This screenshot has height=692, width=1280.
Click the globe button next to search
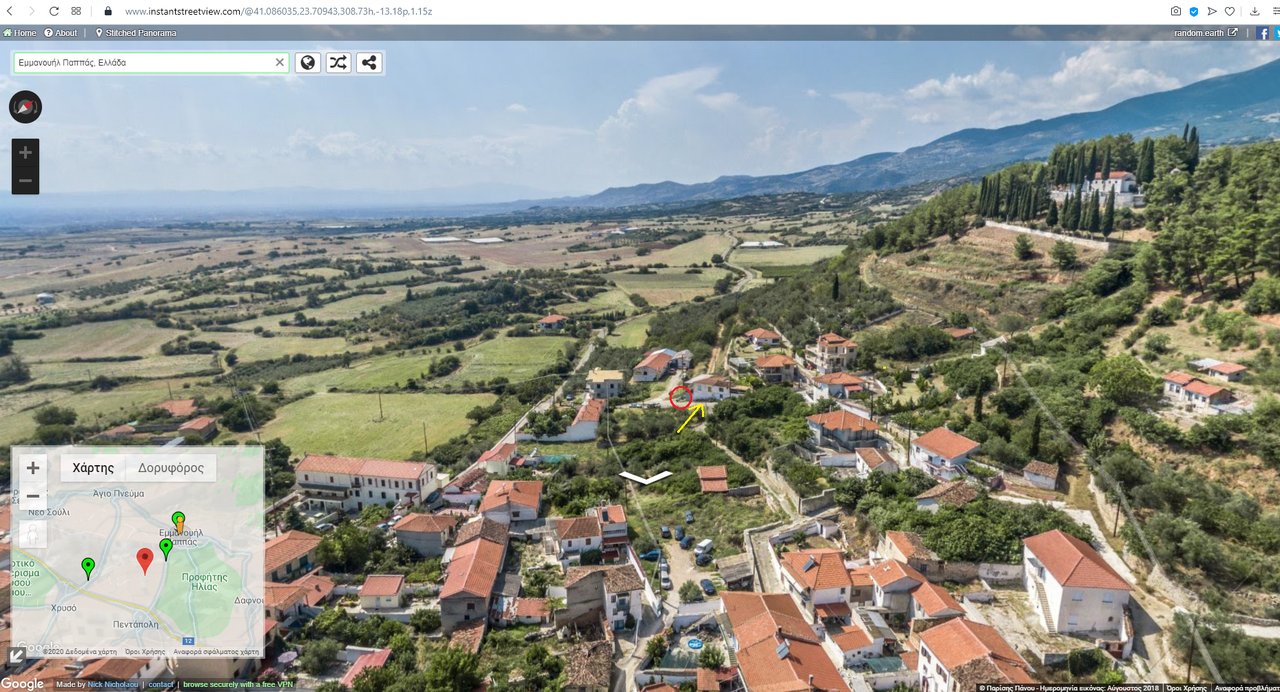(x=308, y=62)
